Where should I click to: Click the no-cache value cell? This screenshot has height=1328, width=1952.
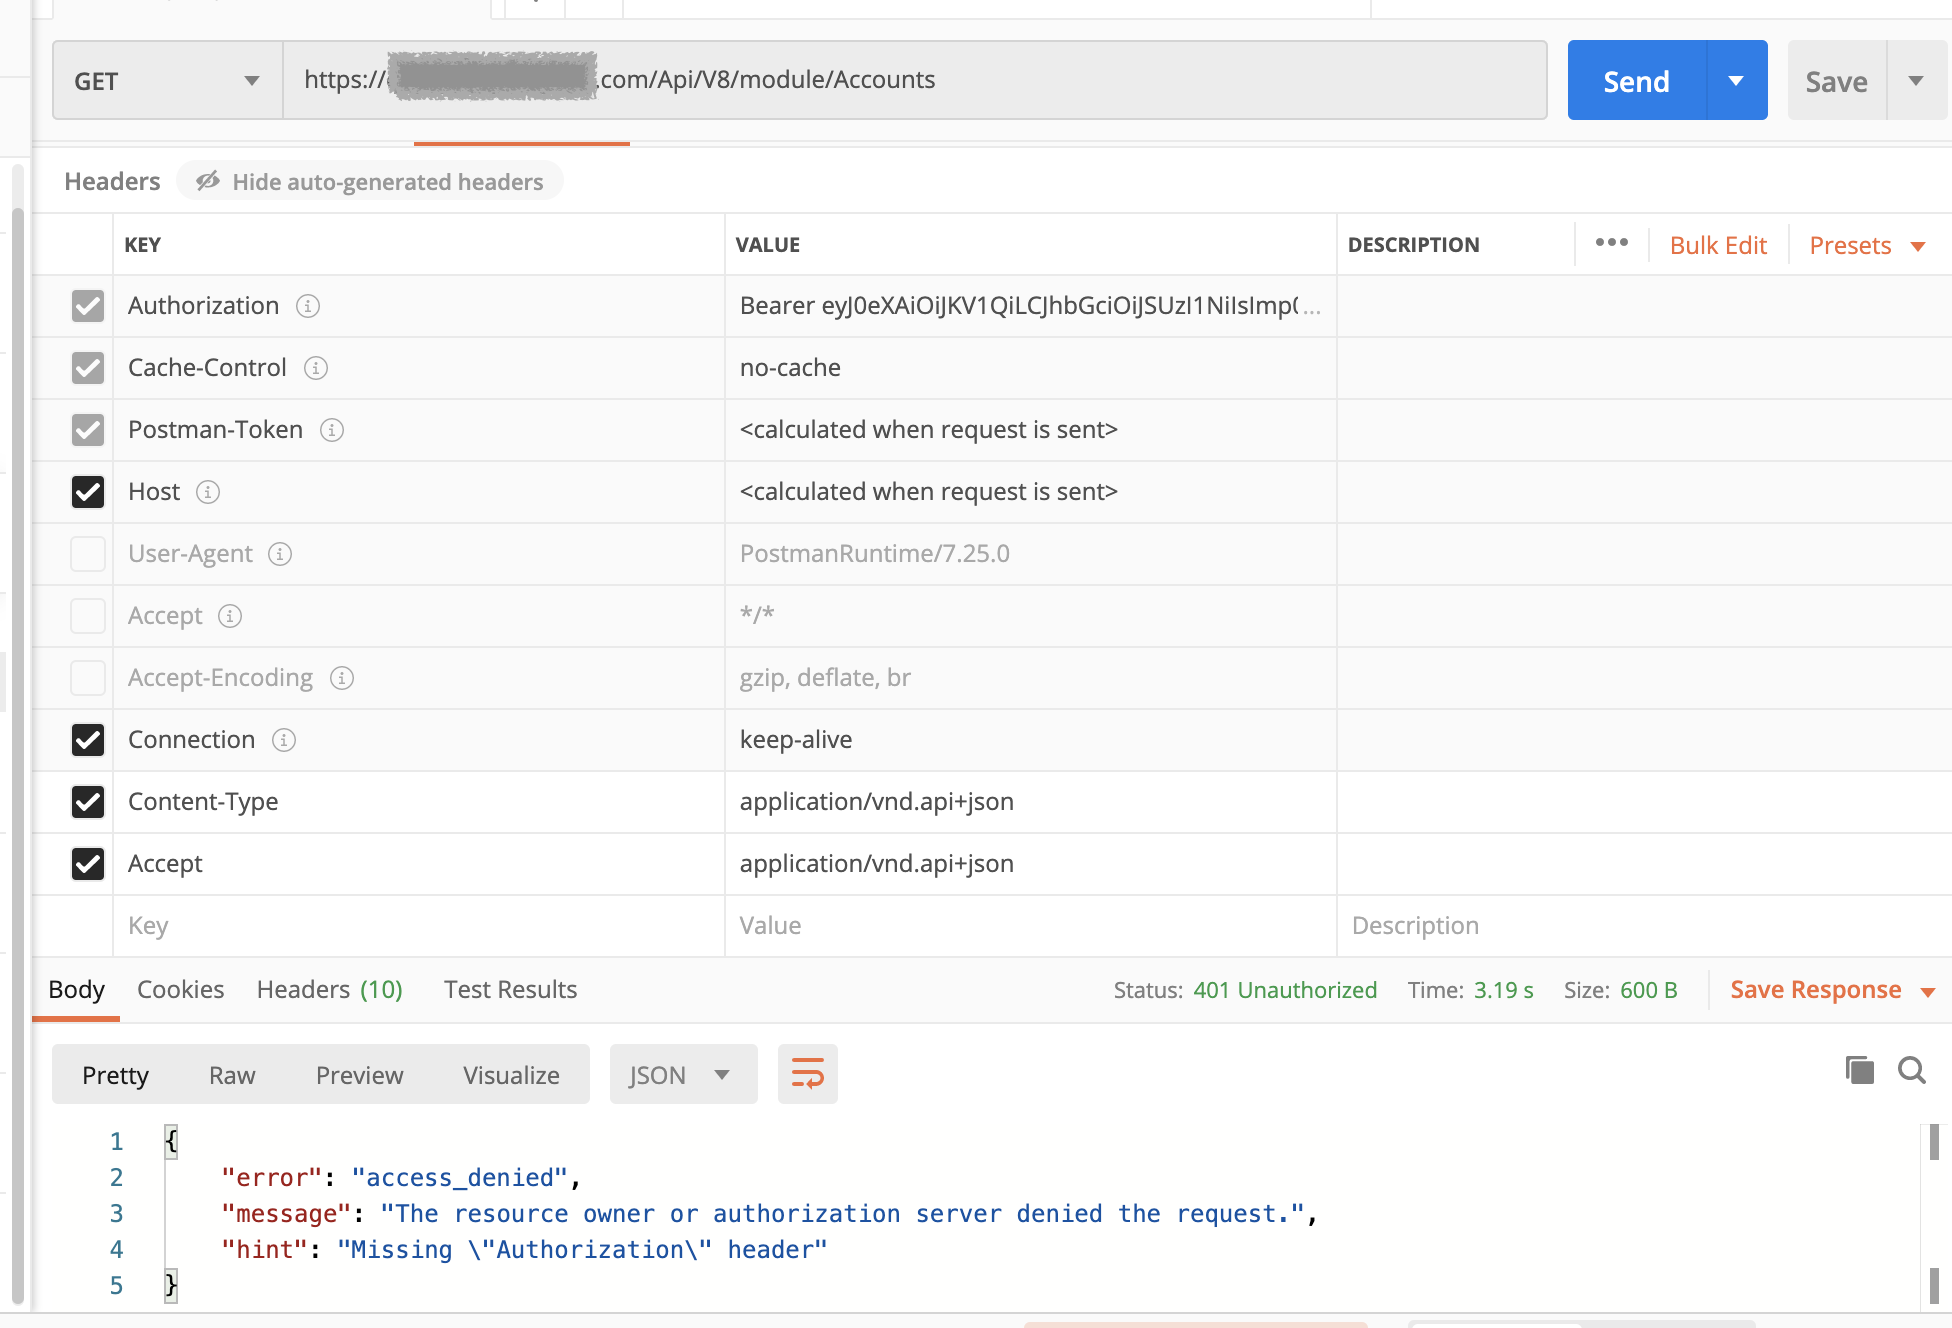click(x=1030, y=368)
